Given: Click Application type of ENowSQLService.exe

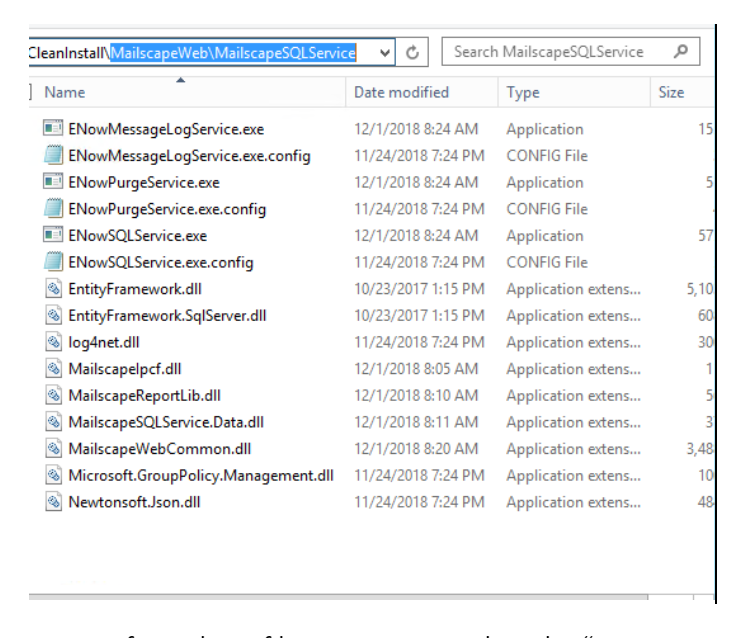Looking at the screenshot, I should point(545,236).
